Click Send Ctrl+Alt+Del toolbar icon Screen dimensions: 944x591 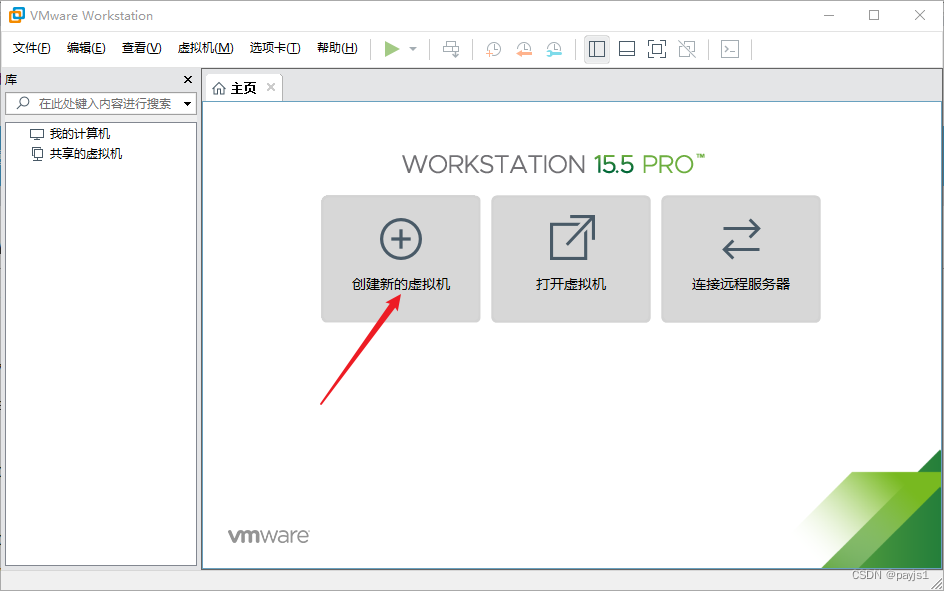(451, 49)
